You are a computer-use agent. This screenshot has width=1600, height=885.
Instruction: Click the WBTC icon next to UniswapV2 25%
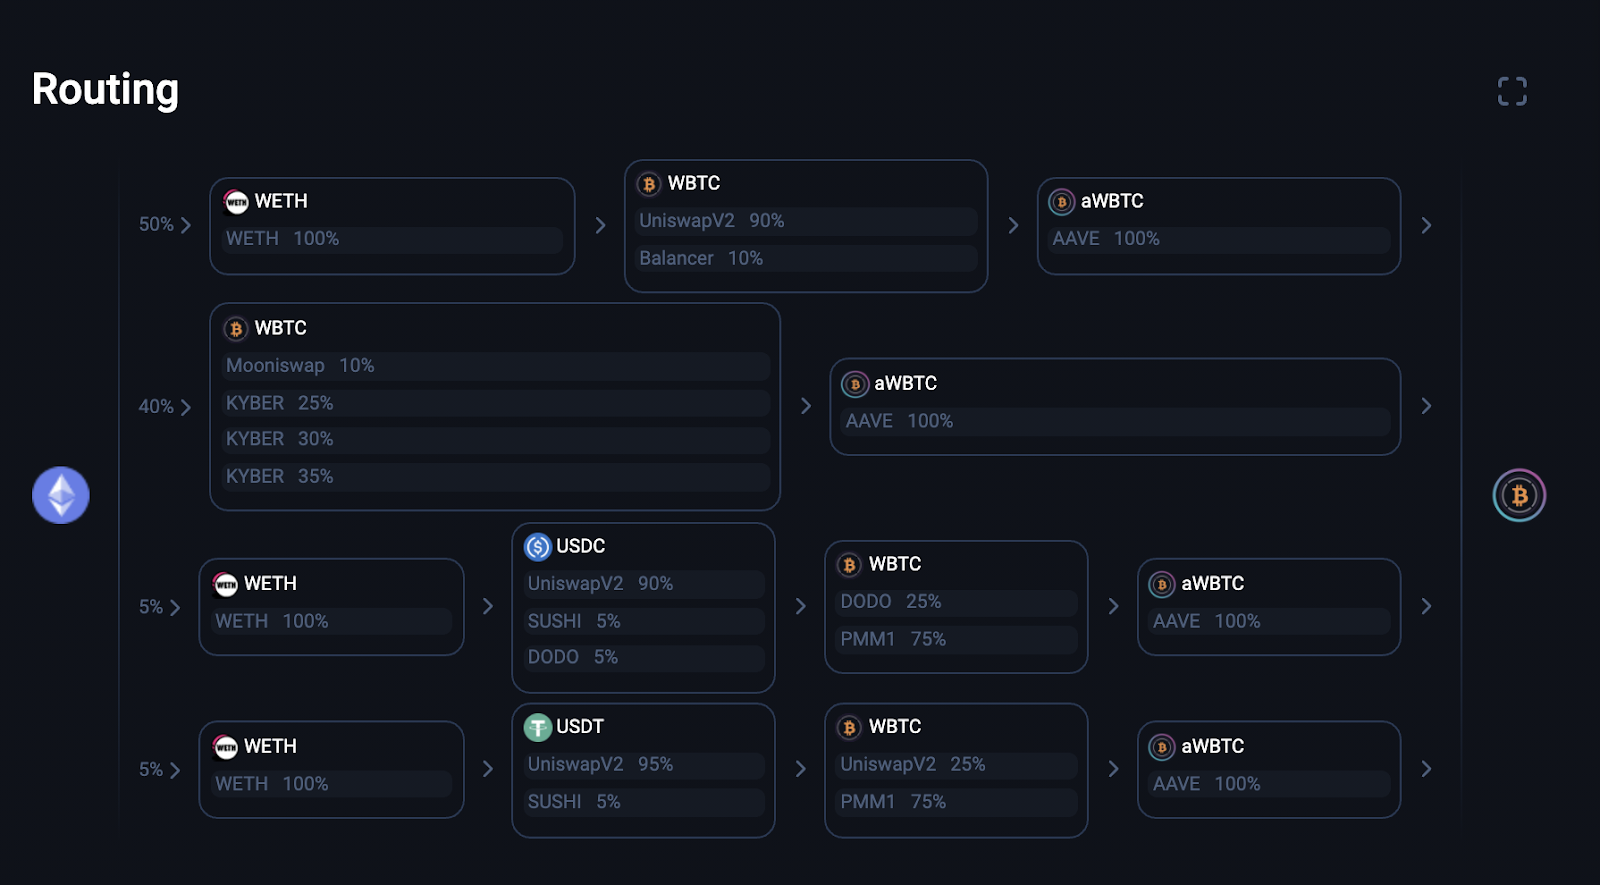tap(849, 727)
